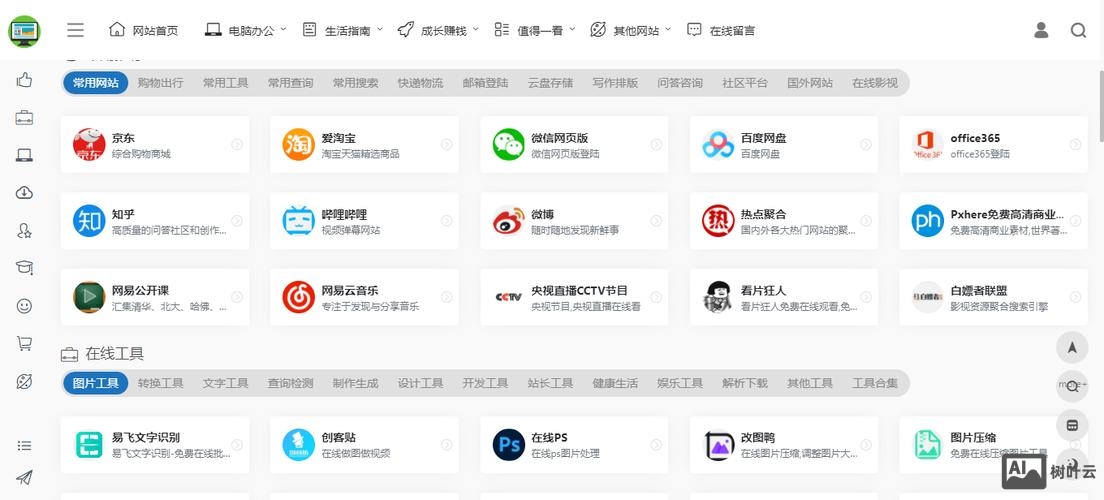Click the list icon in sidebar
The width and height of the screenshot is (1104, 500).
(x=24, y=445)
